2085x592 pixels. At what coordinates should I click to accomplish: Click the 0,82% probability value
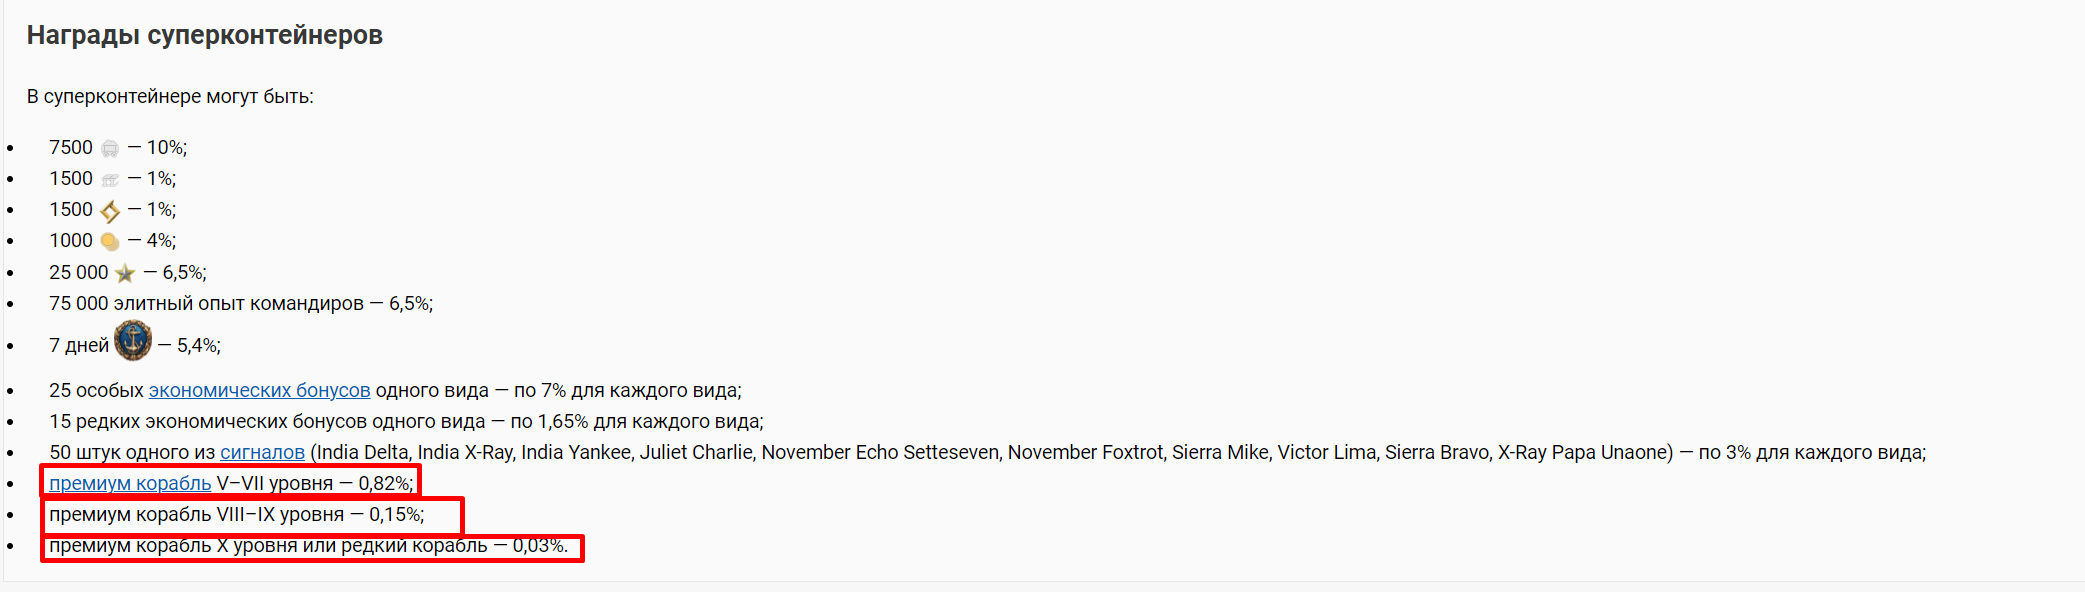[x=386, y=483]
